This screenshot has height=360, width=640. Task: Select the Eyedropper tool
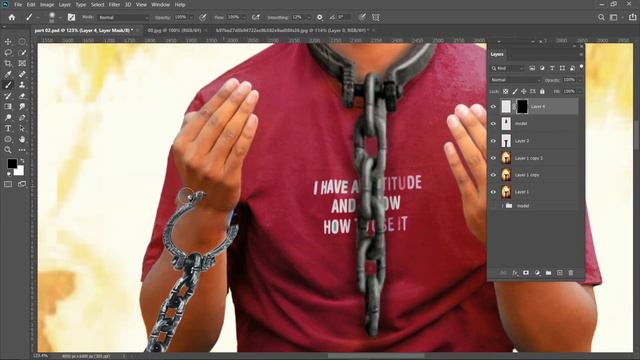click(x=8, y=74)
